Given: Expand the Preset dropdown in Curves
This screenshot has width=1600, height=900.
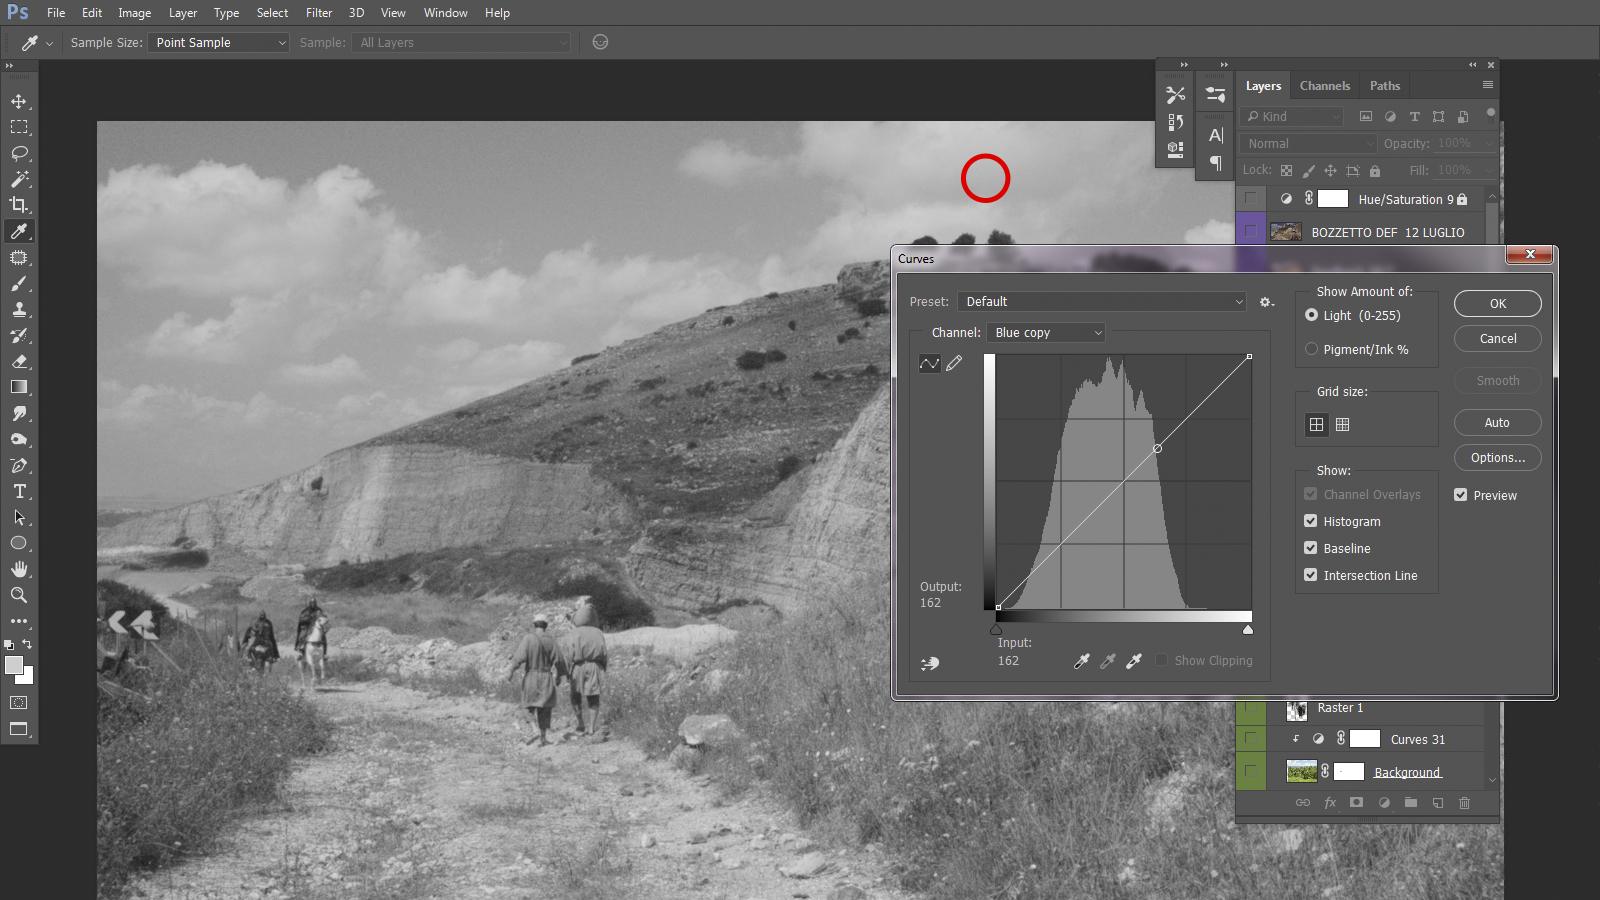Looking at the screenshot, I should click(x=1102, y=302).
